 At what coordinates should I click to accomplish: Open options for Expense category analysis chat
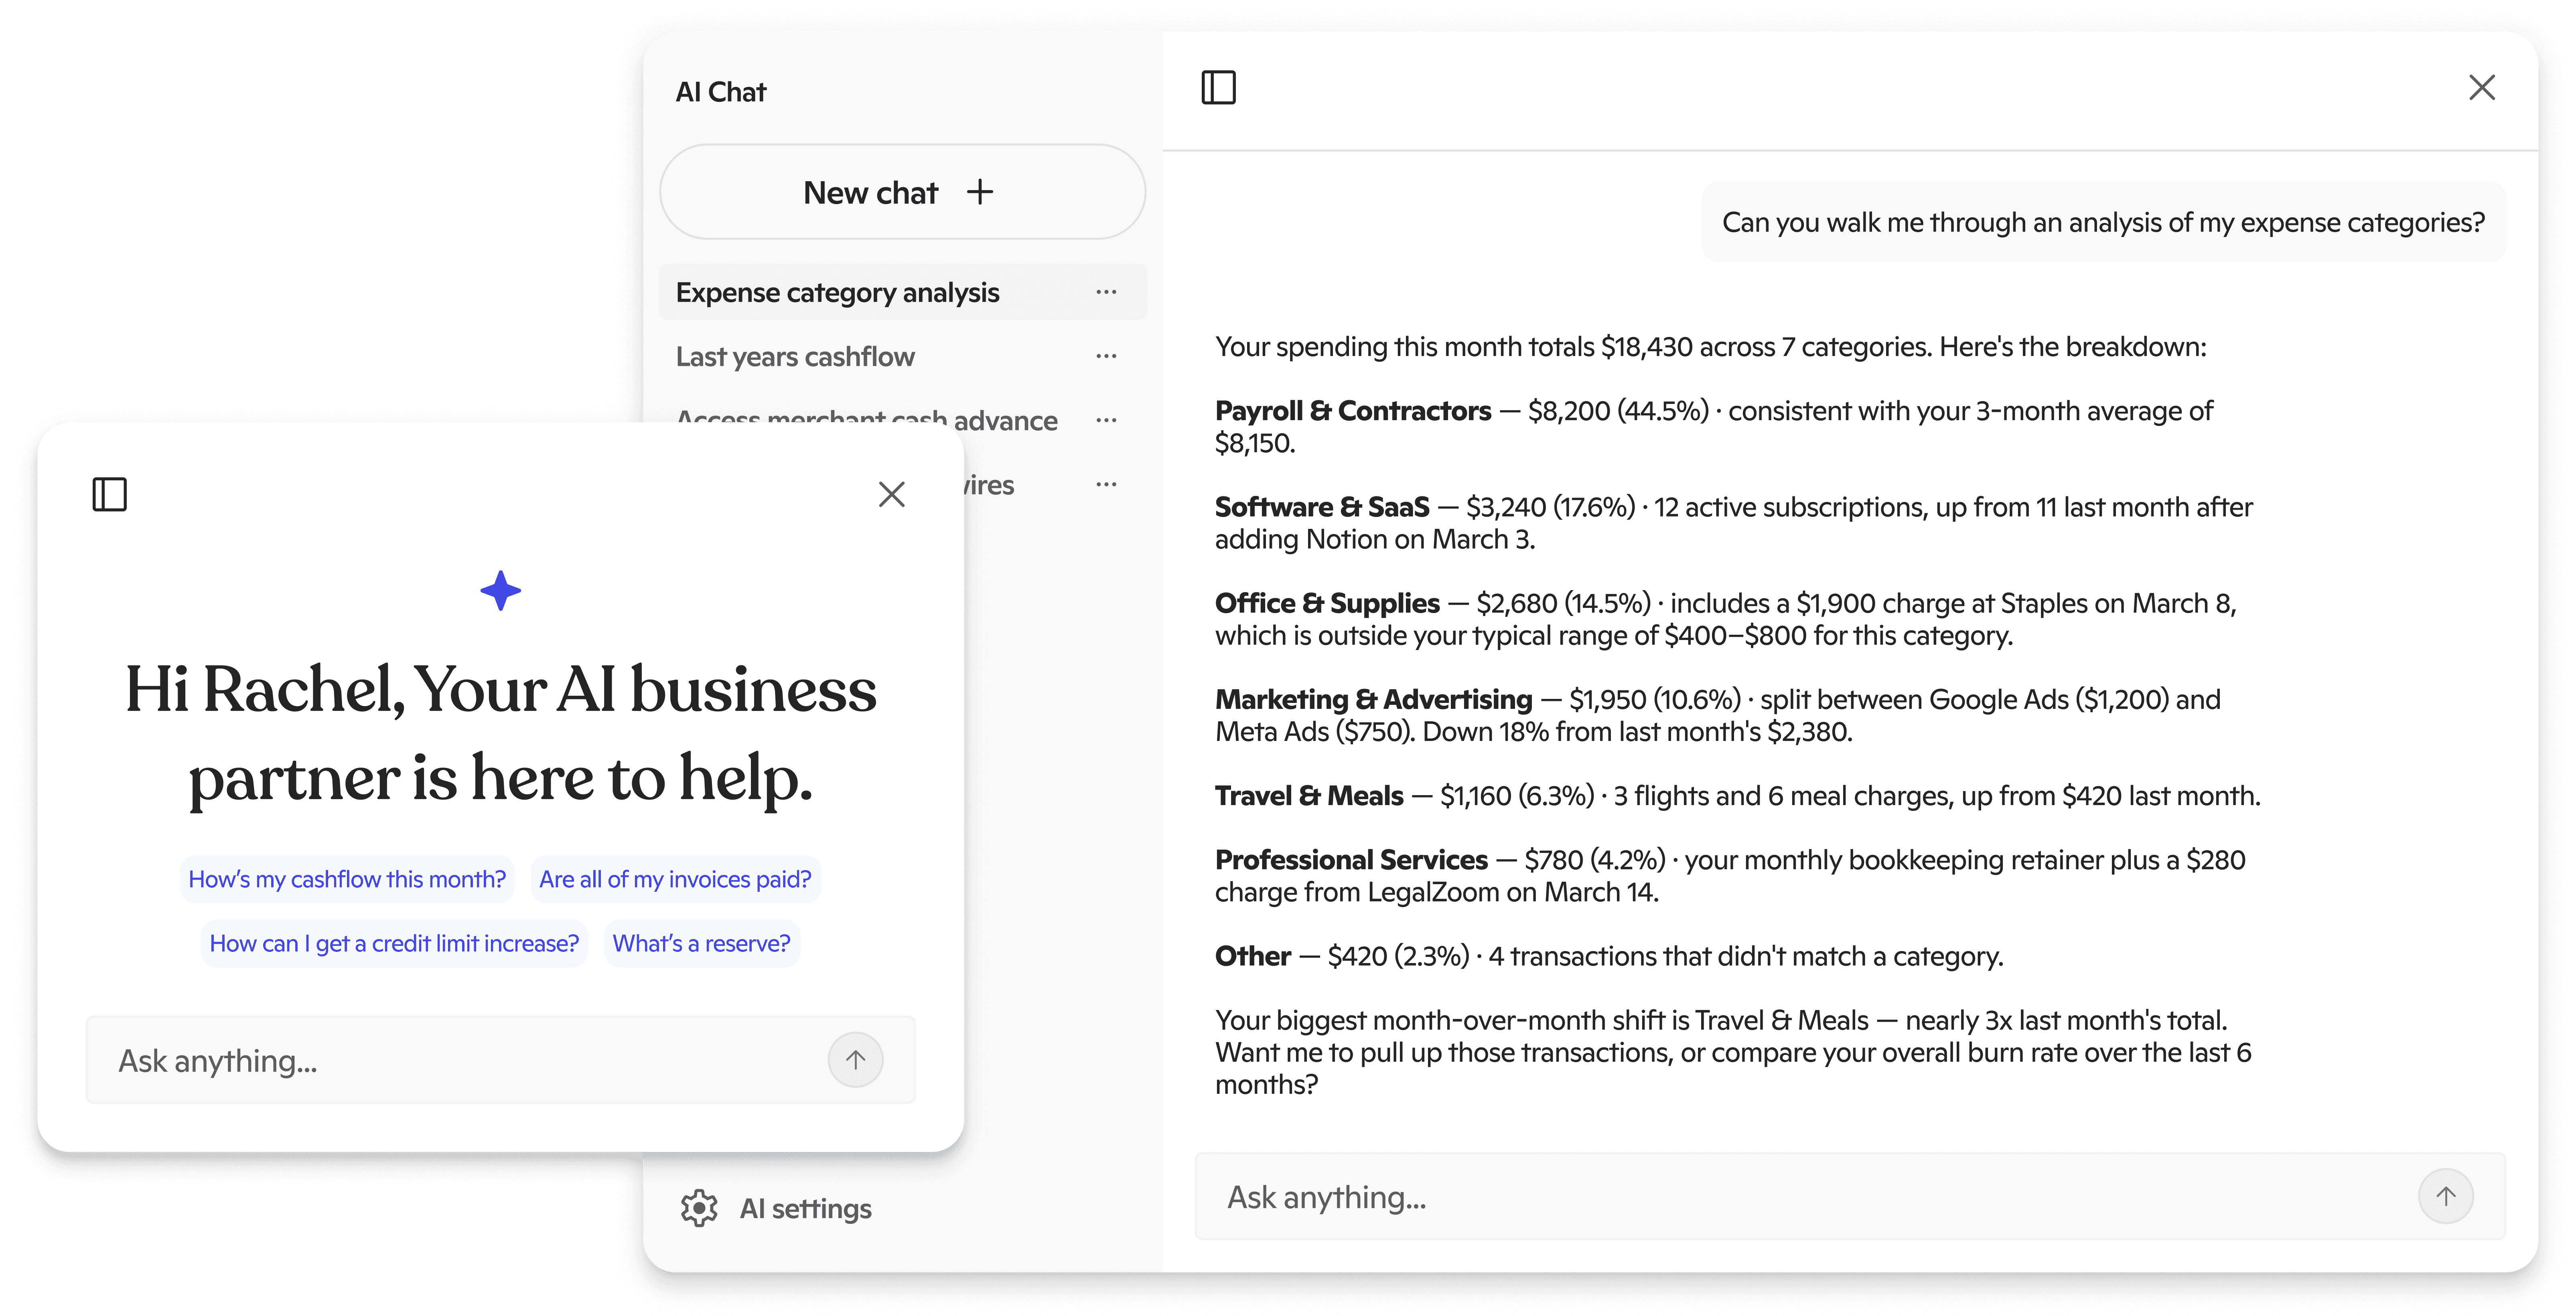[x=1106, y=292]
